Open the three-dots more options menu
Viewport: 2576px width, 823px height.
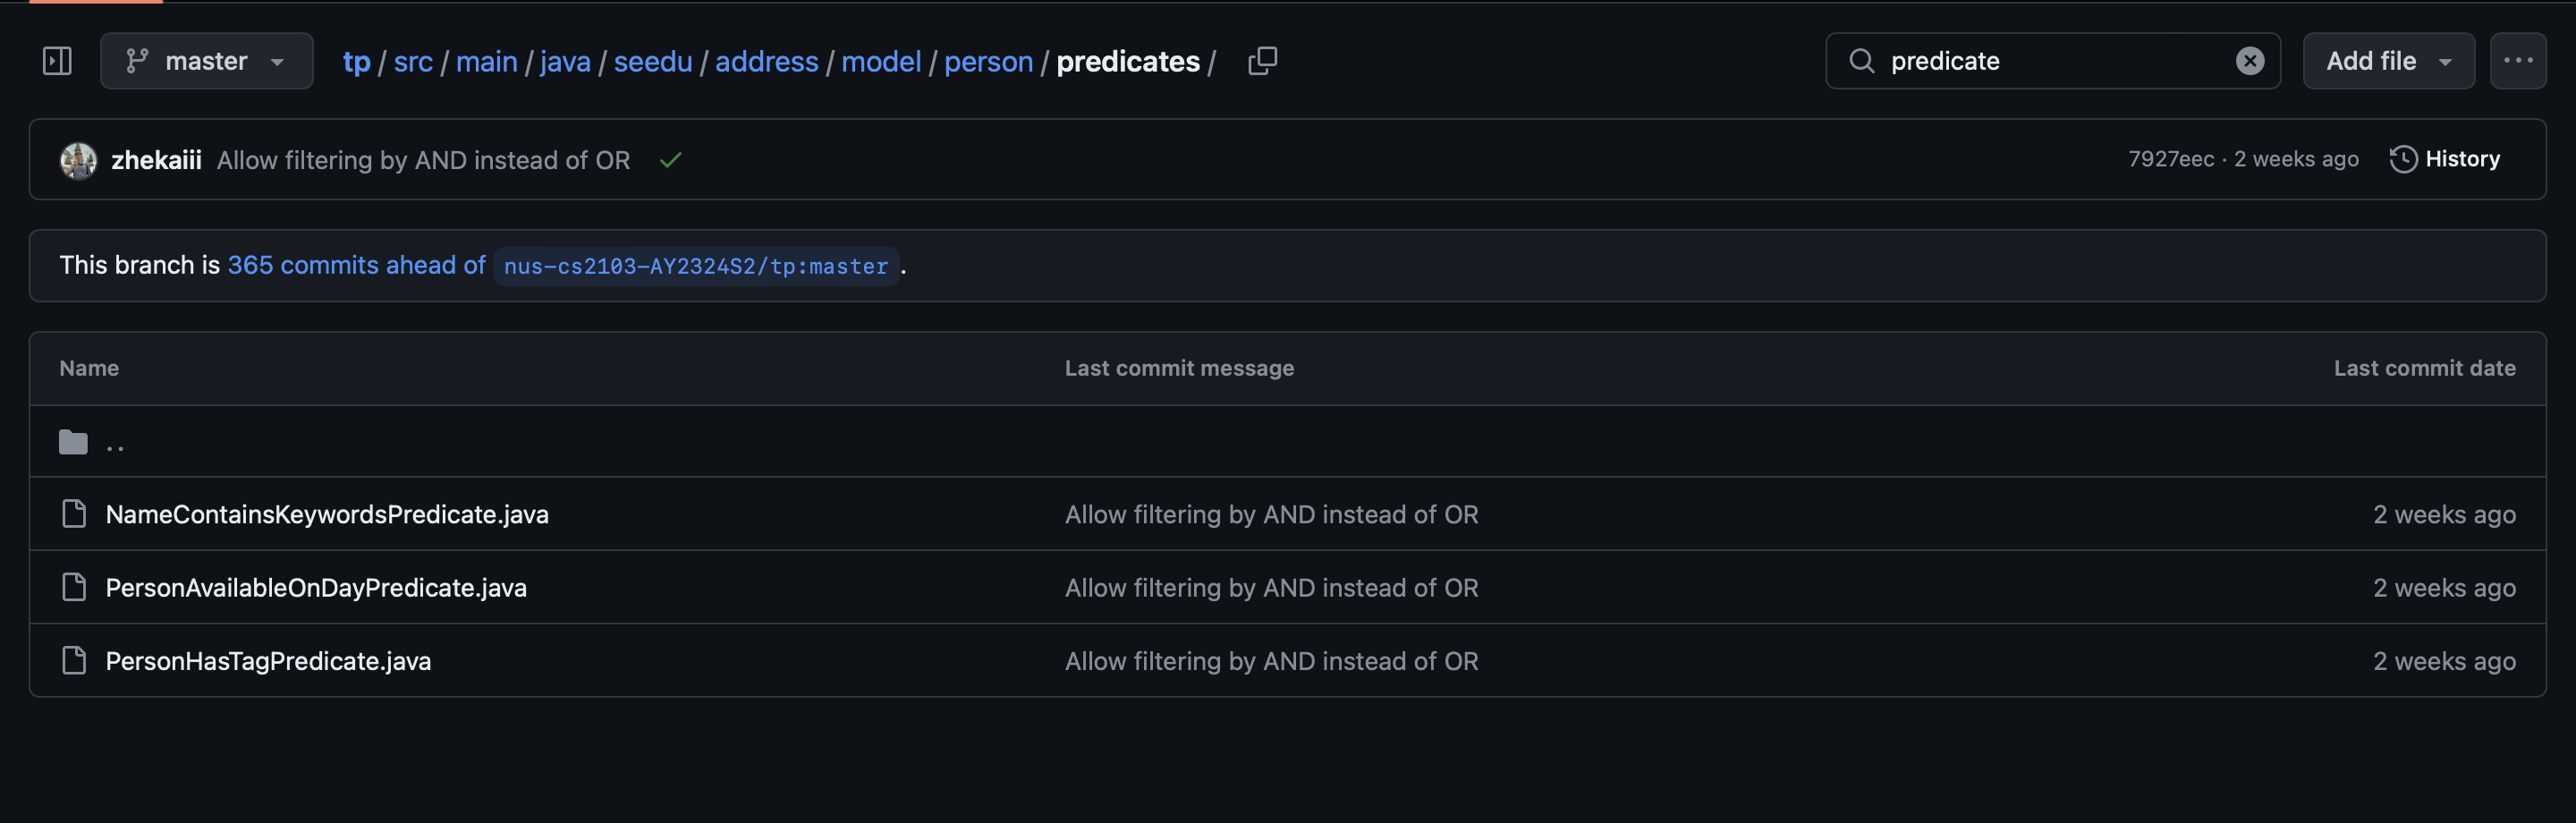pyautogui.click(x=2517, y=61)
